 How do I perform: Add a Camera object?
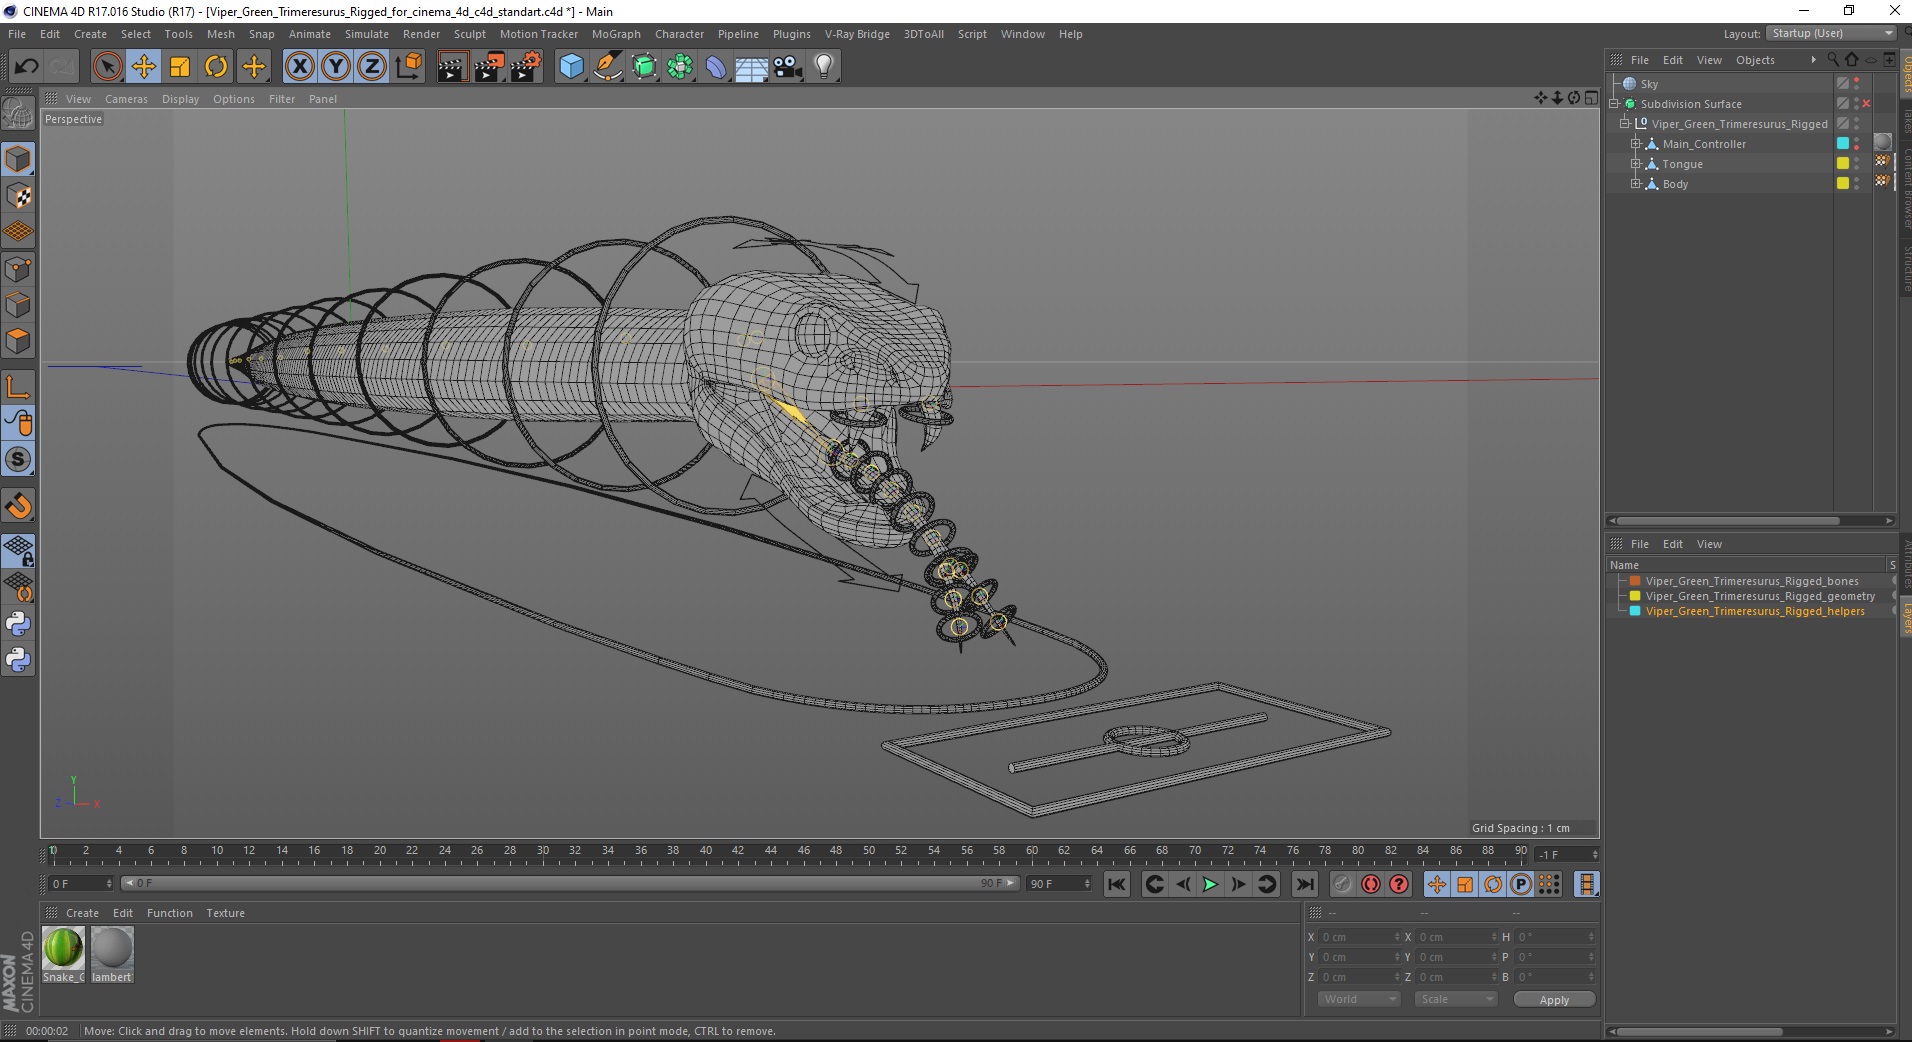point(788,67)
